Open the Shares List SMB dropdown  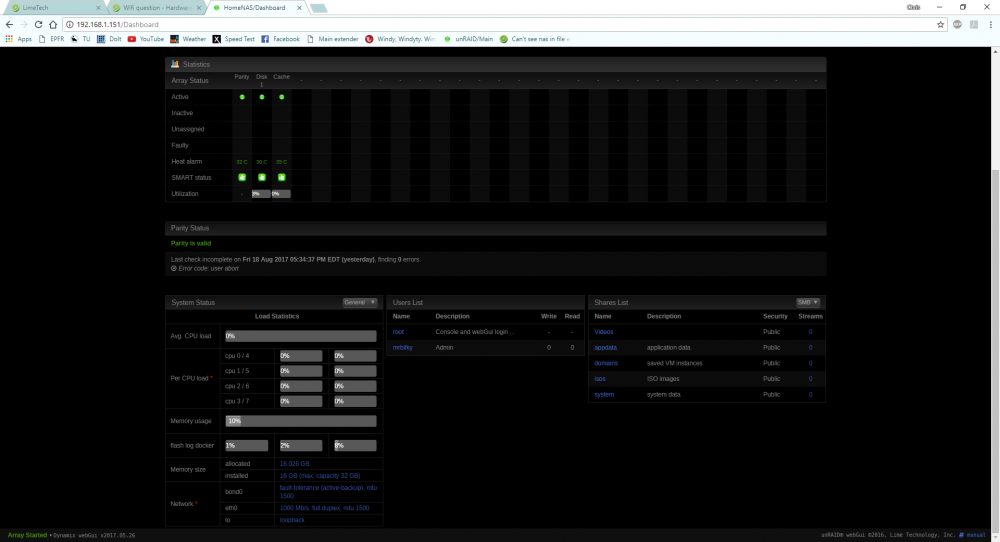pyautogui.click(x=807, y=302)
